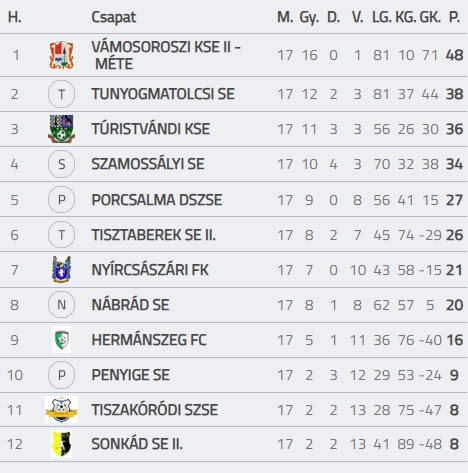The width and height of the screenshot is (468, 473).
Task: Open the Hermánszeg FC green shield logo
Action: click(x=61, y=340)
